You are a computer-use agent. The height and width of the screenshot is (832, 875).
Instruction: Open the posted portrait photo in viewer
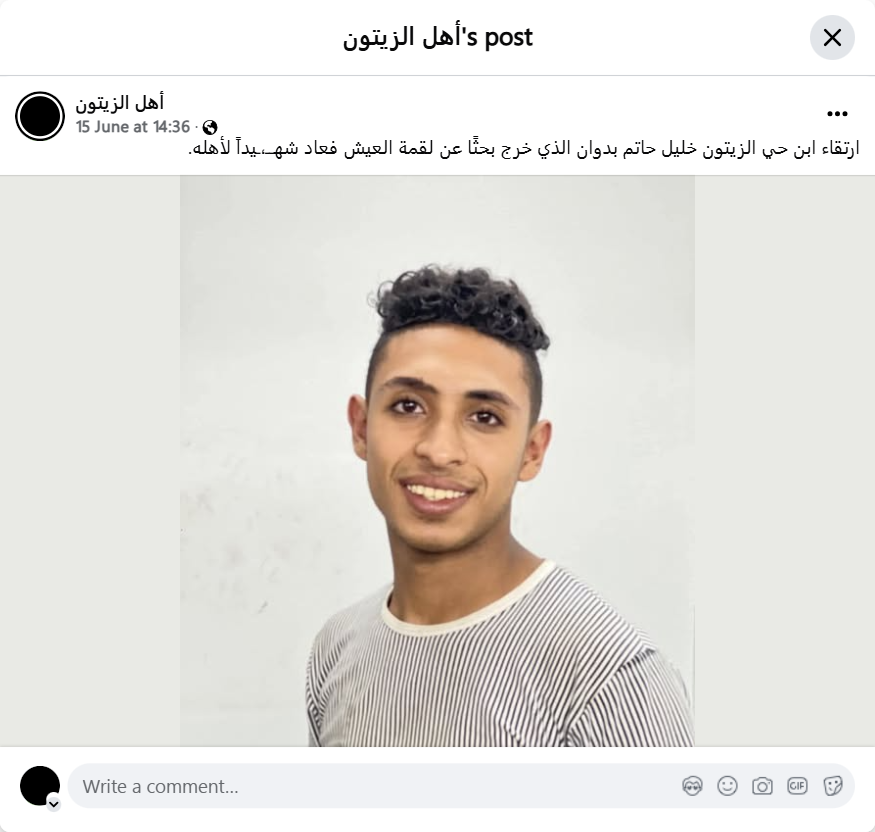coord(437,461)
